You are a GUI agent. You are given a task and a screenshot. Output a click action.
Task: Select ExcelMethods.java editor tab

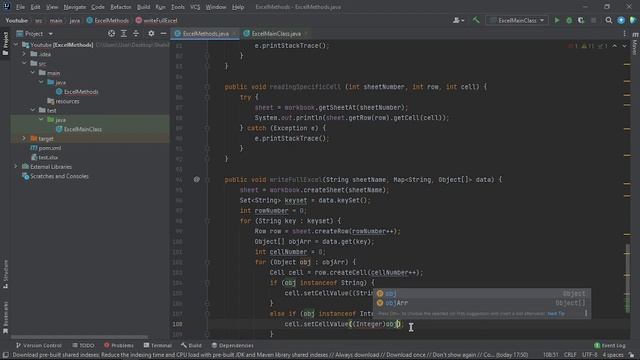coord(205,33)
